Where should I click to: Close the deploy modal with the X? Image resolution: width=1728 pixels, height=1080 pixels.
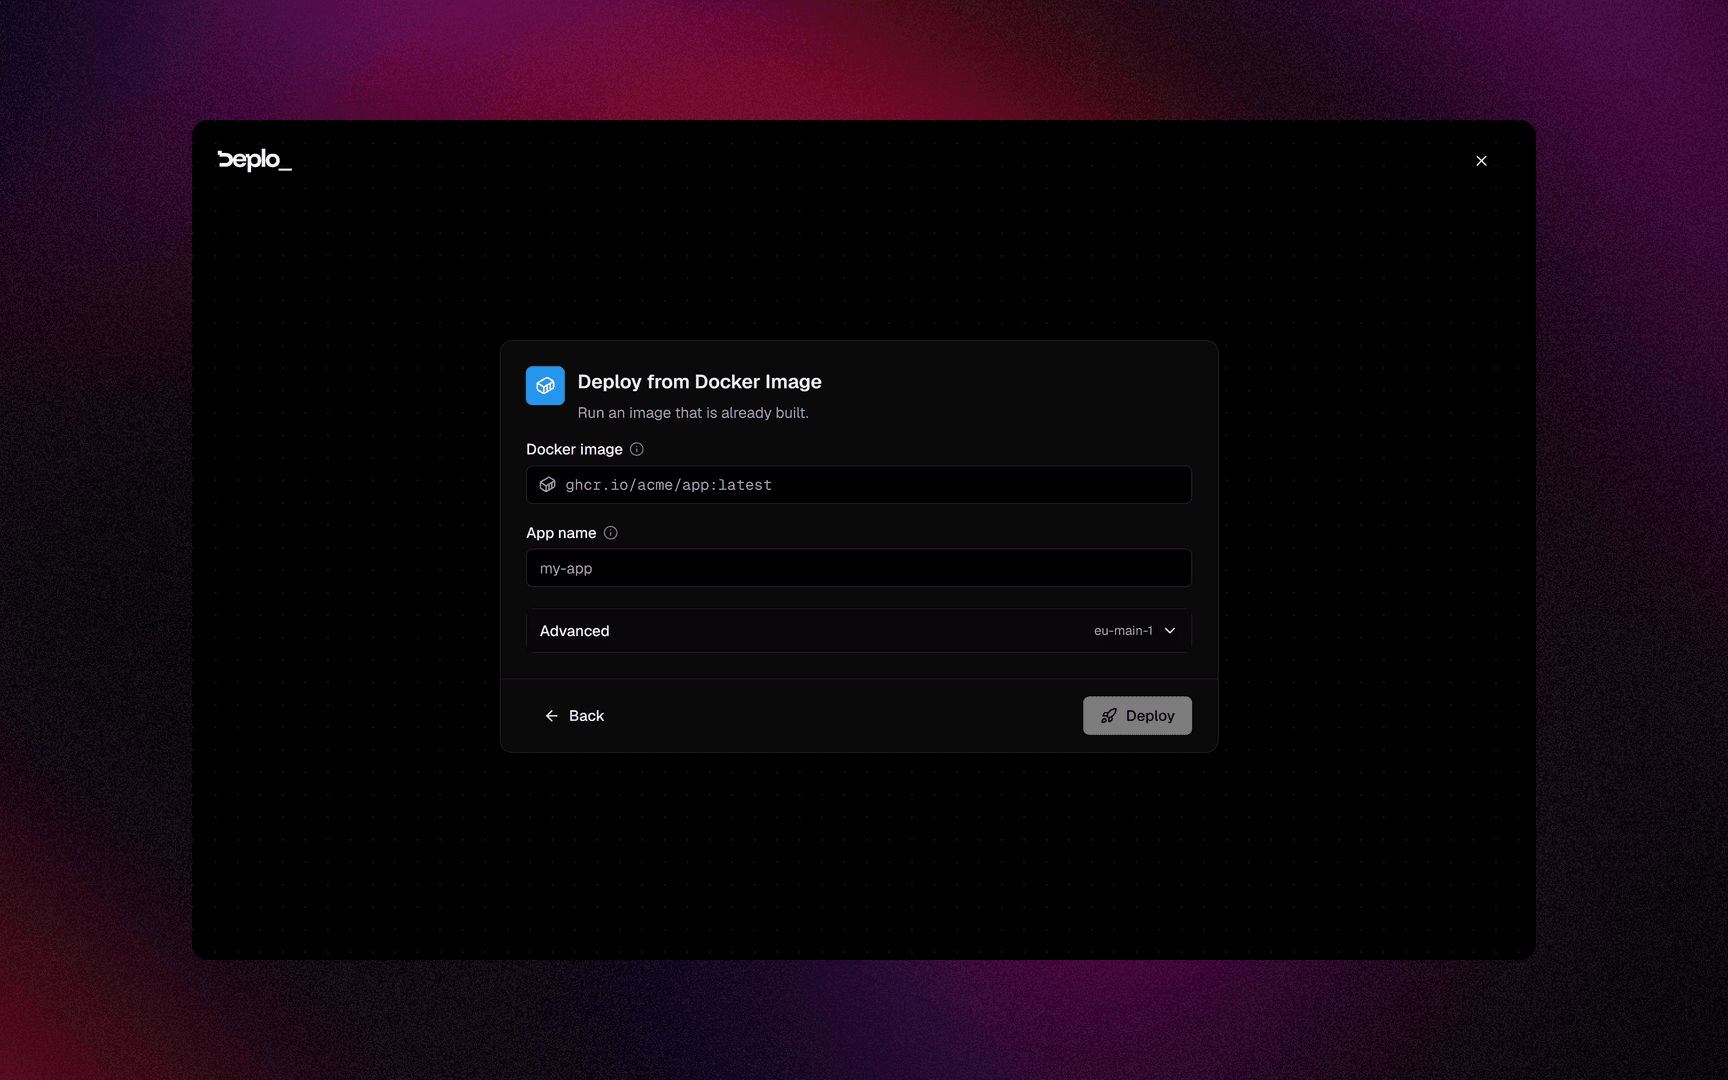pos(1481,161)
